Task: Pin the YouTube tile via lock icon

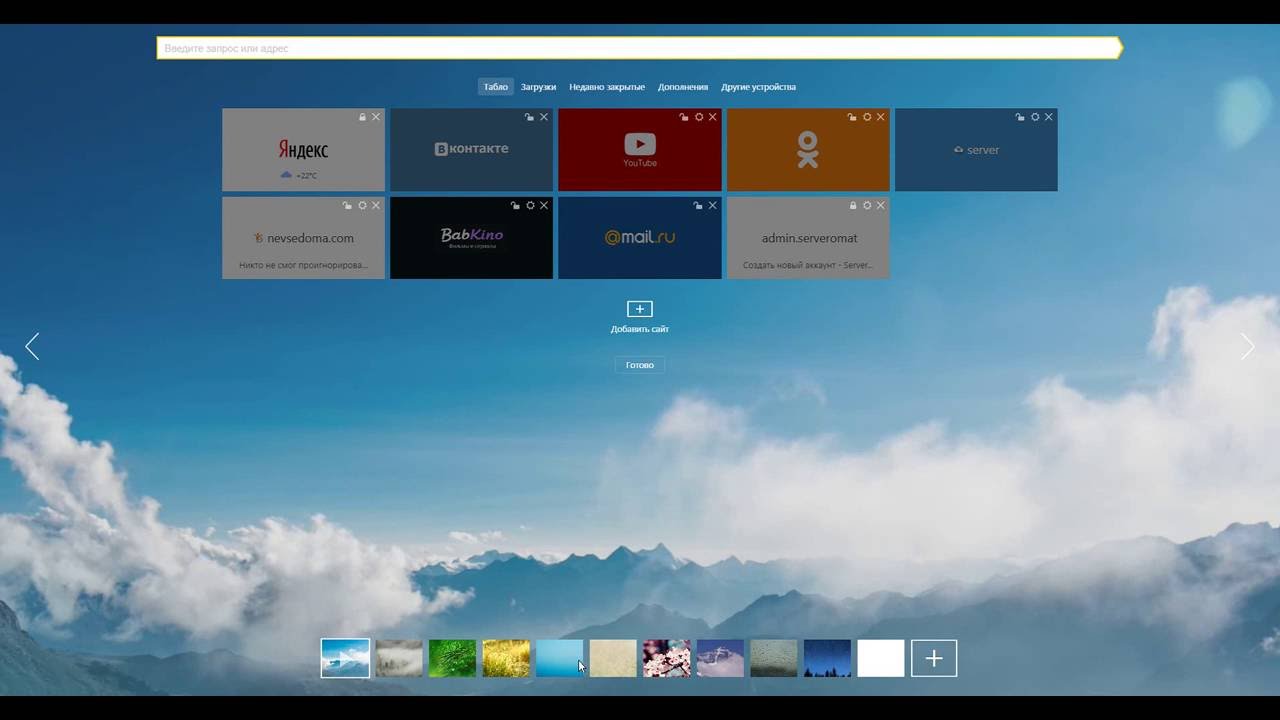Action: (684, 117)
